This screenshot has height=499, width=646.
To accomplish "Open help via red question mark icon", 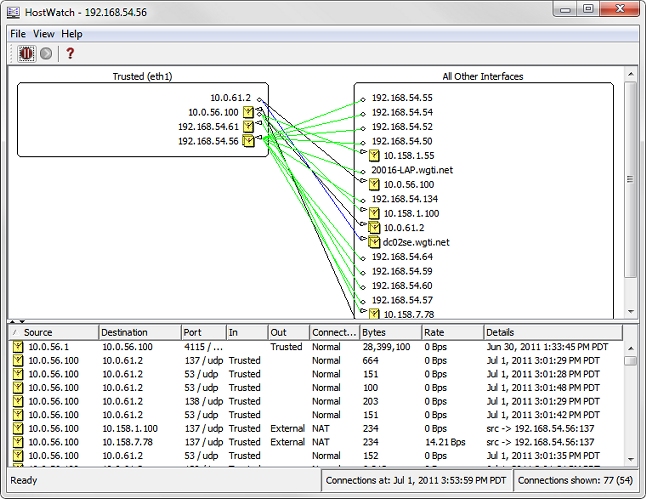I will tap(71, 53).
